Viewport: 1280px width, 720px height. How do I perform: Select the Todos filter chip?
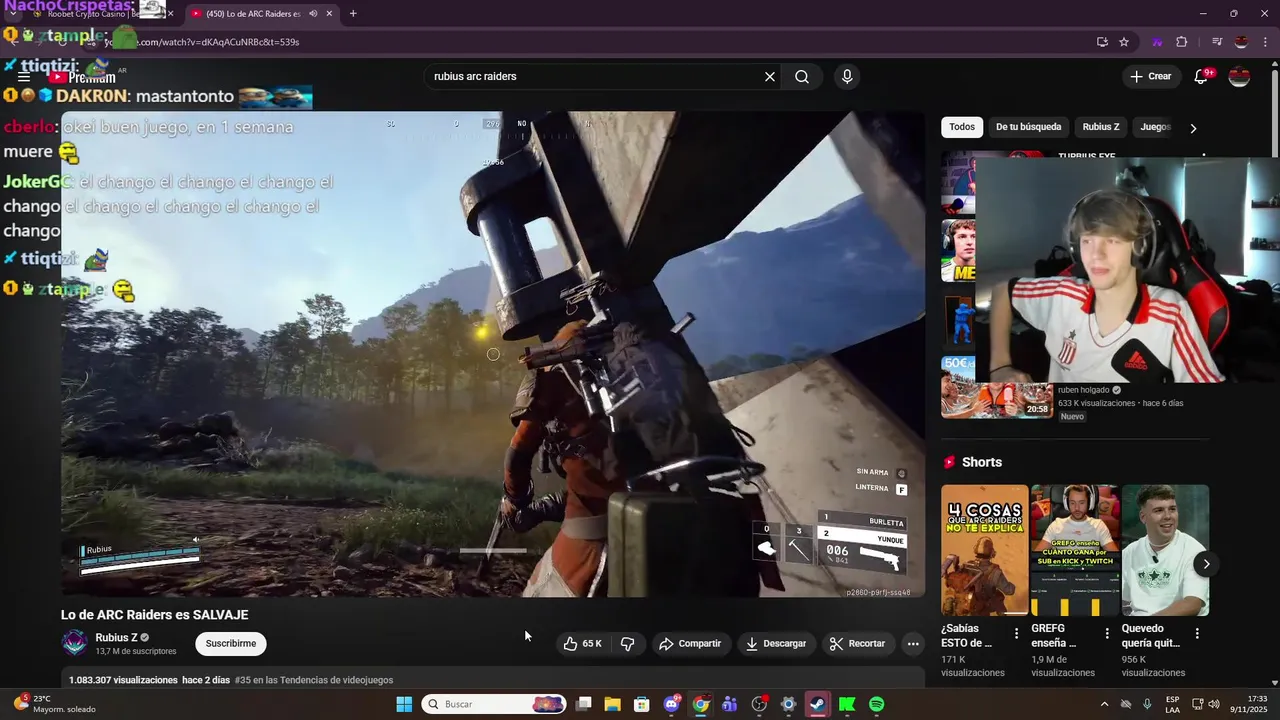[x=962, y=127]
